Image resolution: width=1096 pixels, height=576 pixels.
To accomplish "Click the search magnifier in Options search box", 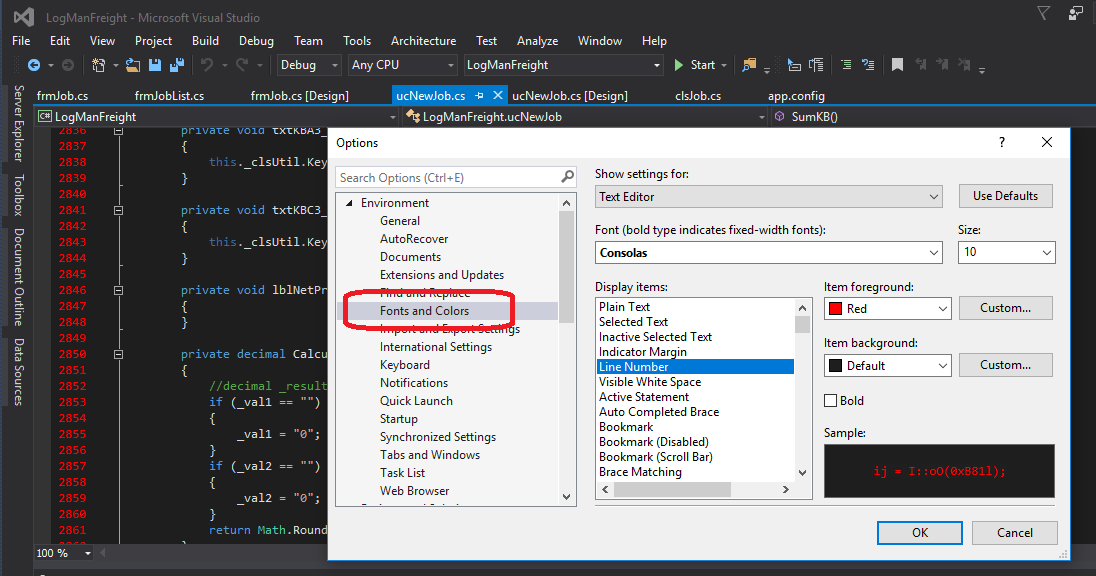I will tap(567, 177).
